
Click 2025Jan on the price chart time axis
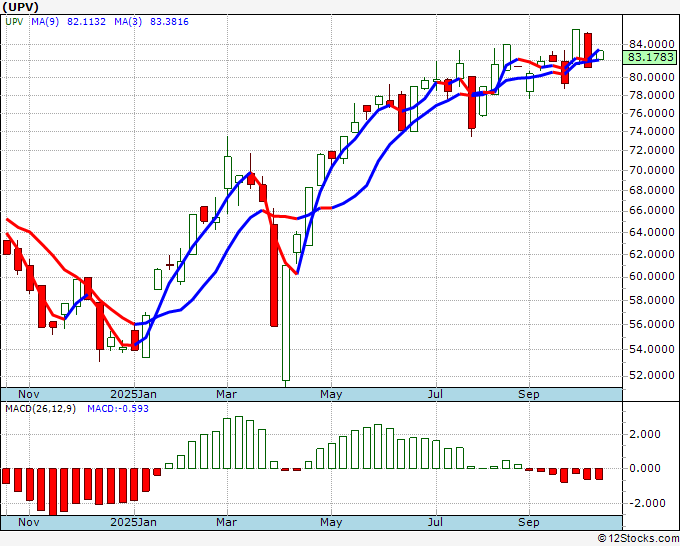[134, 394]
